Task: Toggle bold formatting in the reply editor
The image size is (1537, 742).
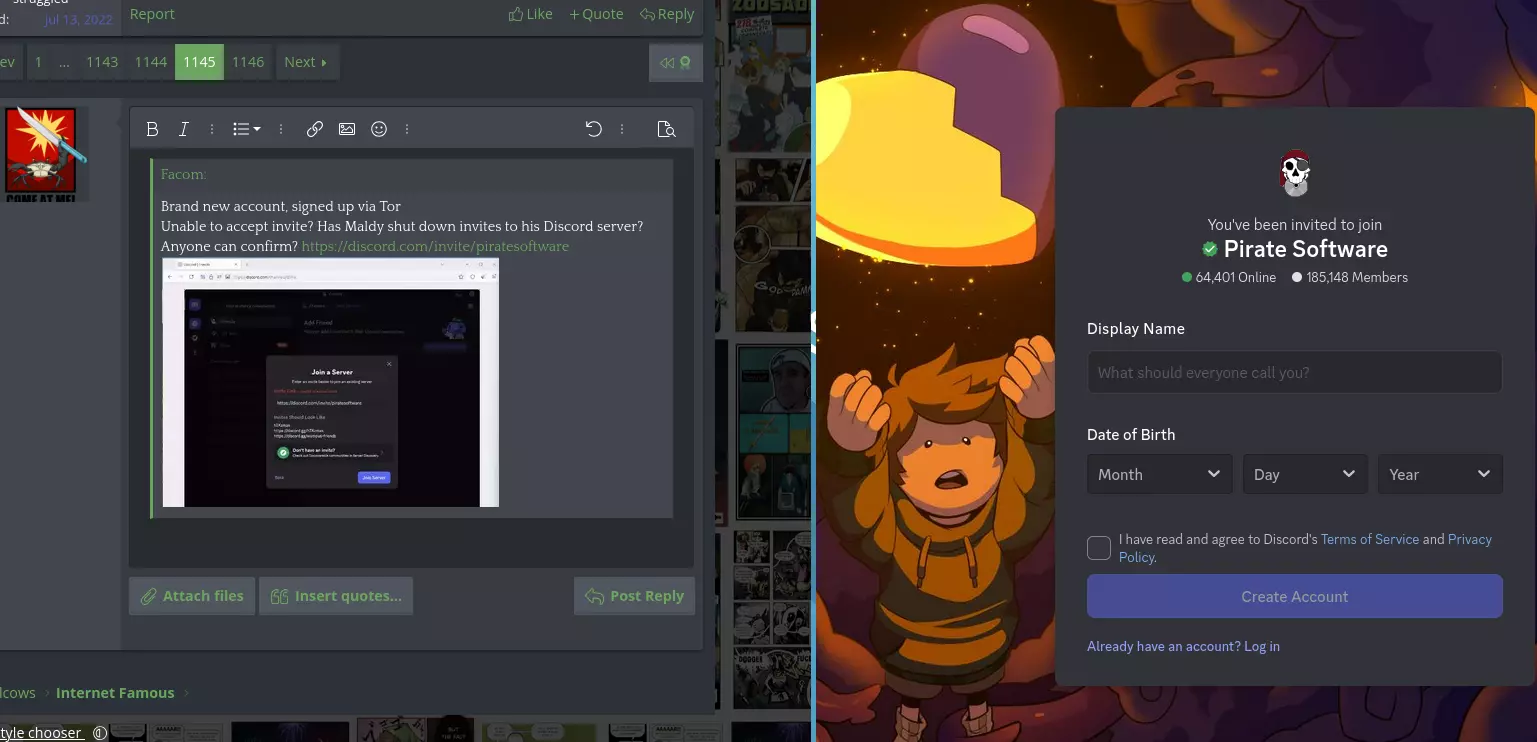Action: point(152,129)
